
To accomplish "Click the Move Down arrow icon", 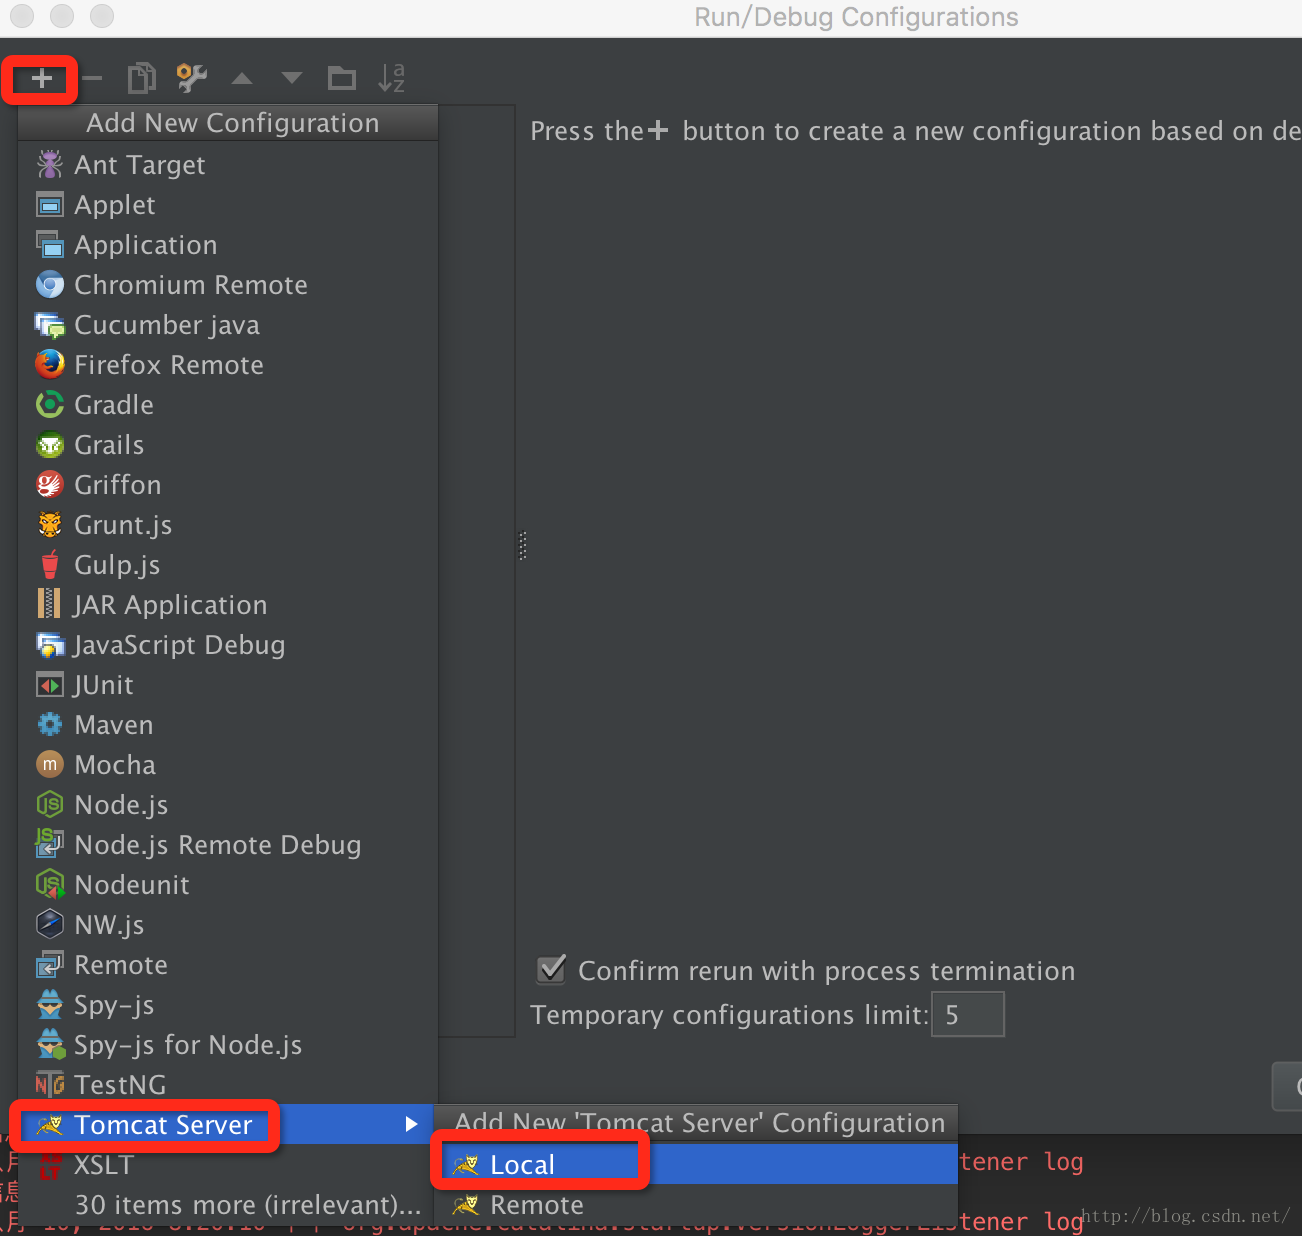I will click(292, 78).
